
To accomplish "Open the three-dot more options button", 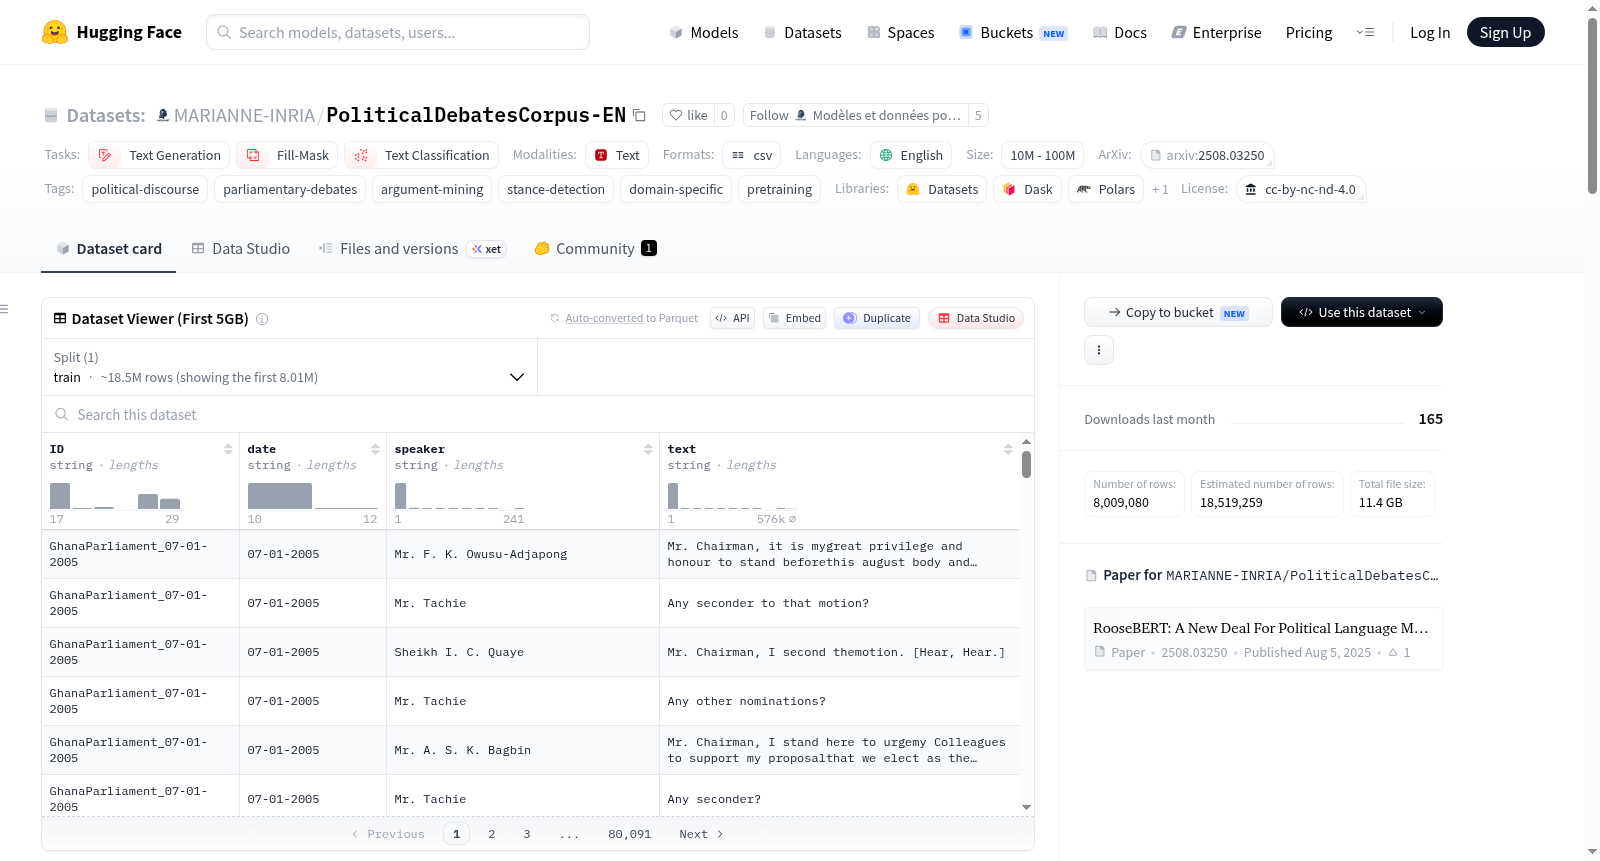I will coord(1099,350).
